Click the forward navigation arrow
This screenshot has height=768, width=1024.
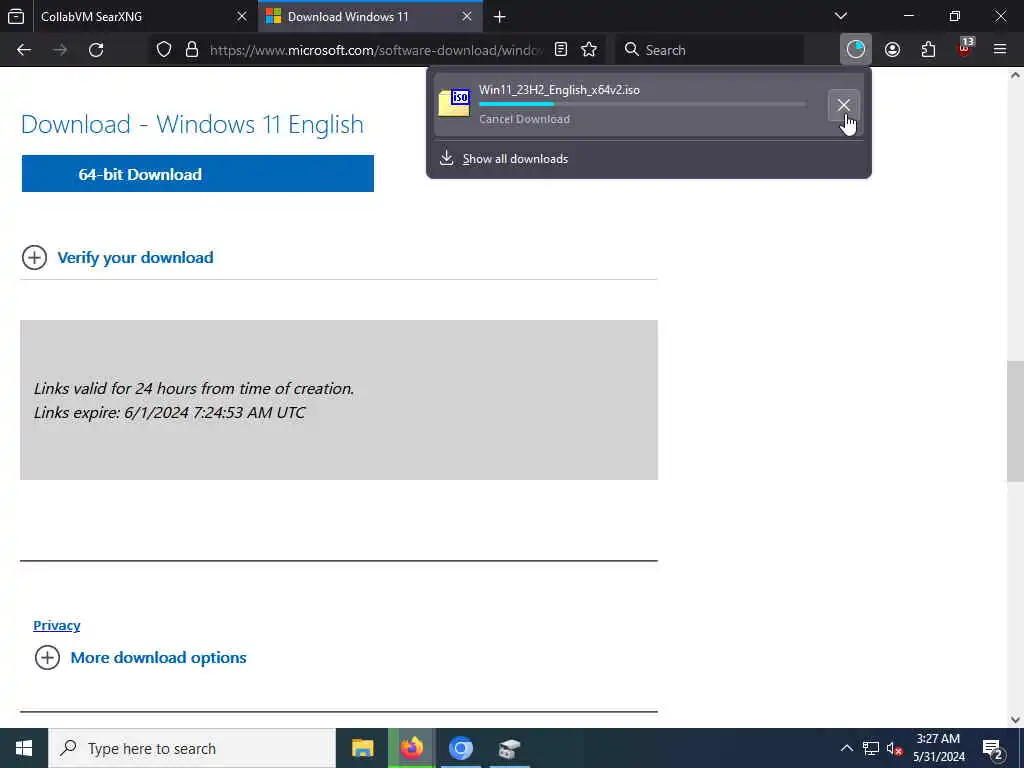(60, 50)
